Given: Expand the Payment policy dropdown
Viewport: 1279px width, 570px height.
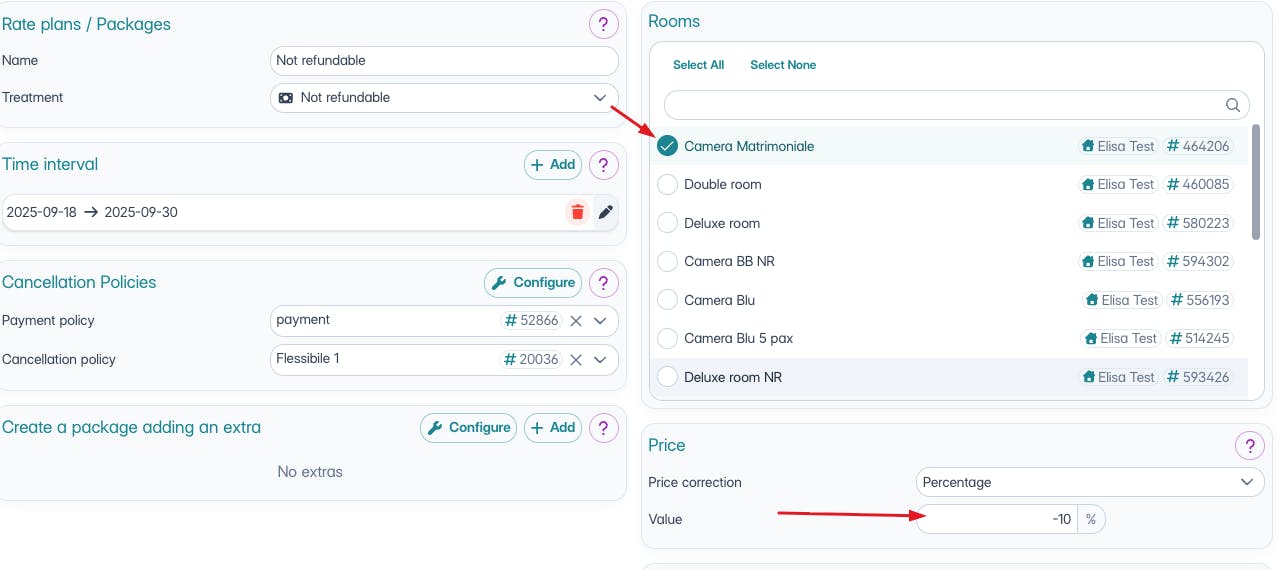Looking at the screenshot, I should coord(600,321).
